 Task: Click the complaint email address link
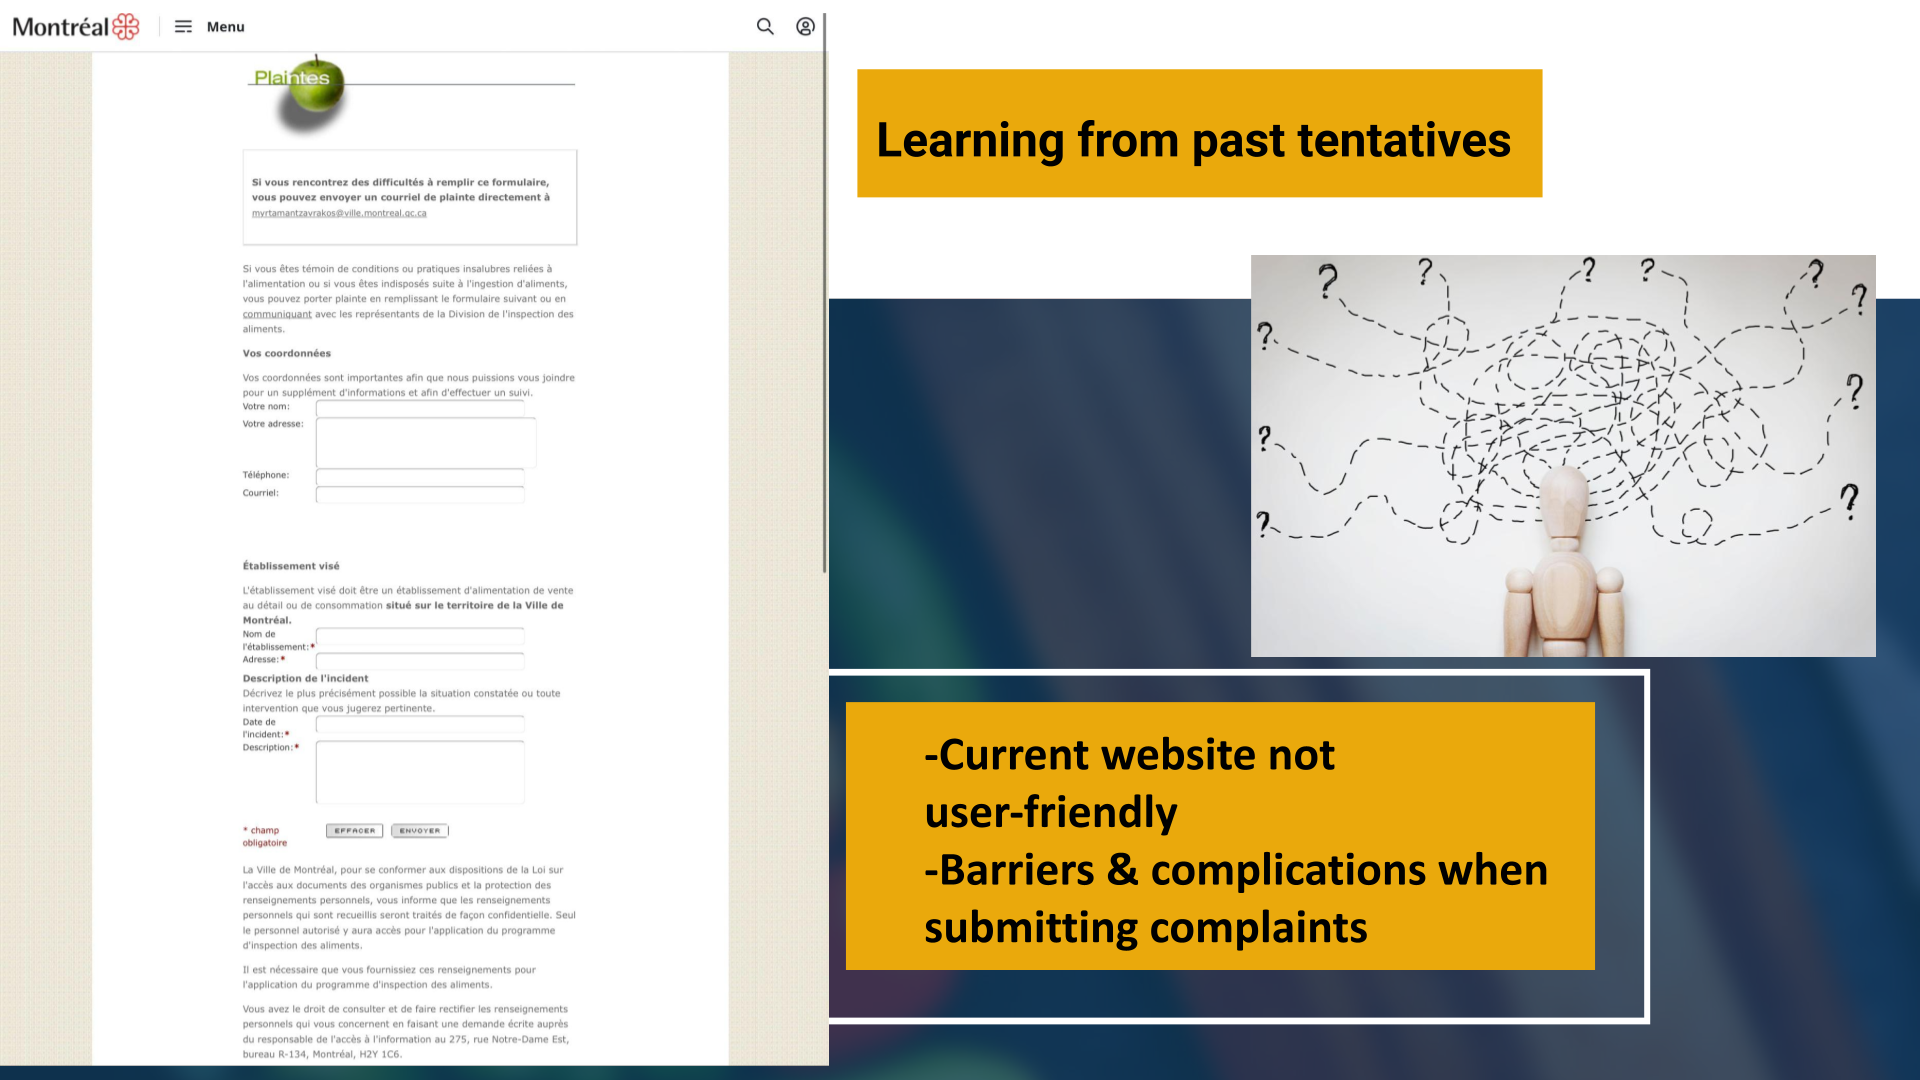click(339, 213)
